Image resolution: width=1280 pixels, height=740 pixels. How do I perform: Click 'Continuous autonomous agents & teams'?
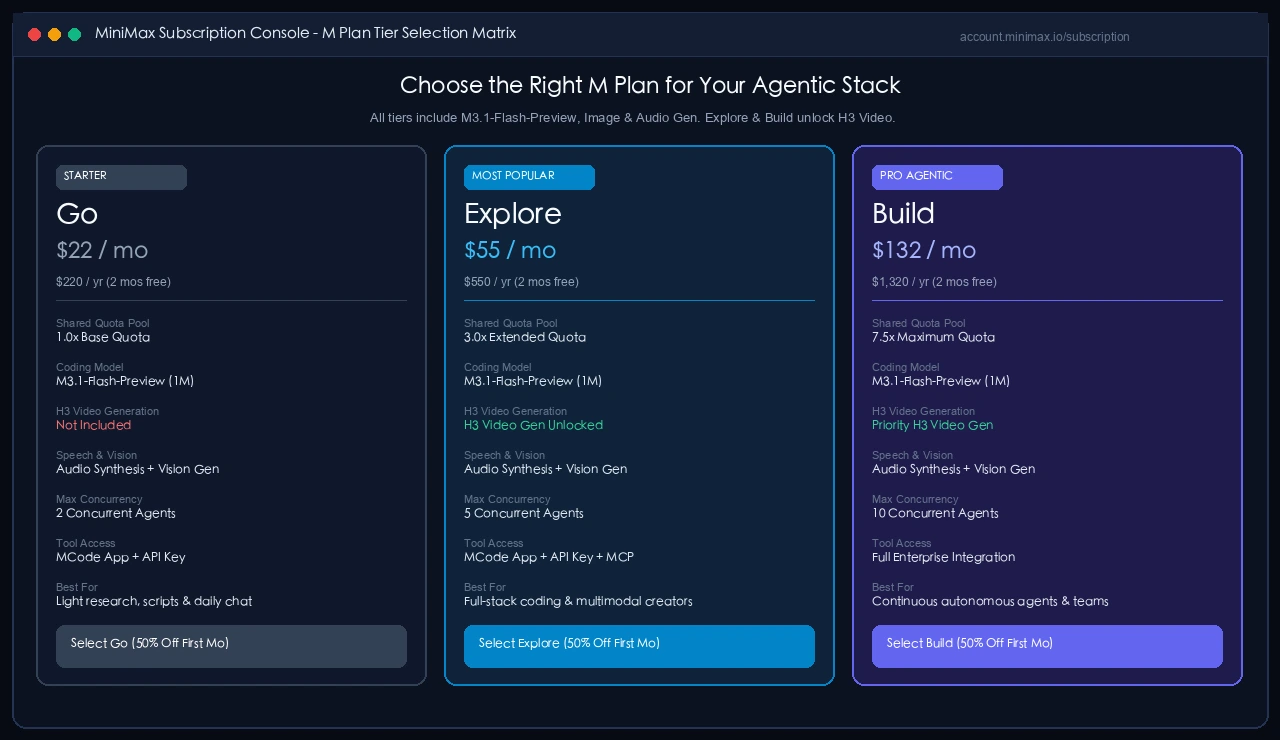coord(990,601)
